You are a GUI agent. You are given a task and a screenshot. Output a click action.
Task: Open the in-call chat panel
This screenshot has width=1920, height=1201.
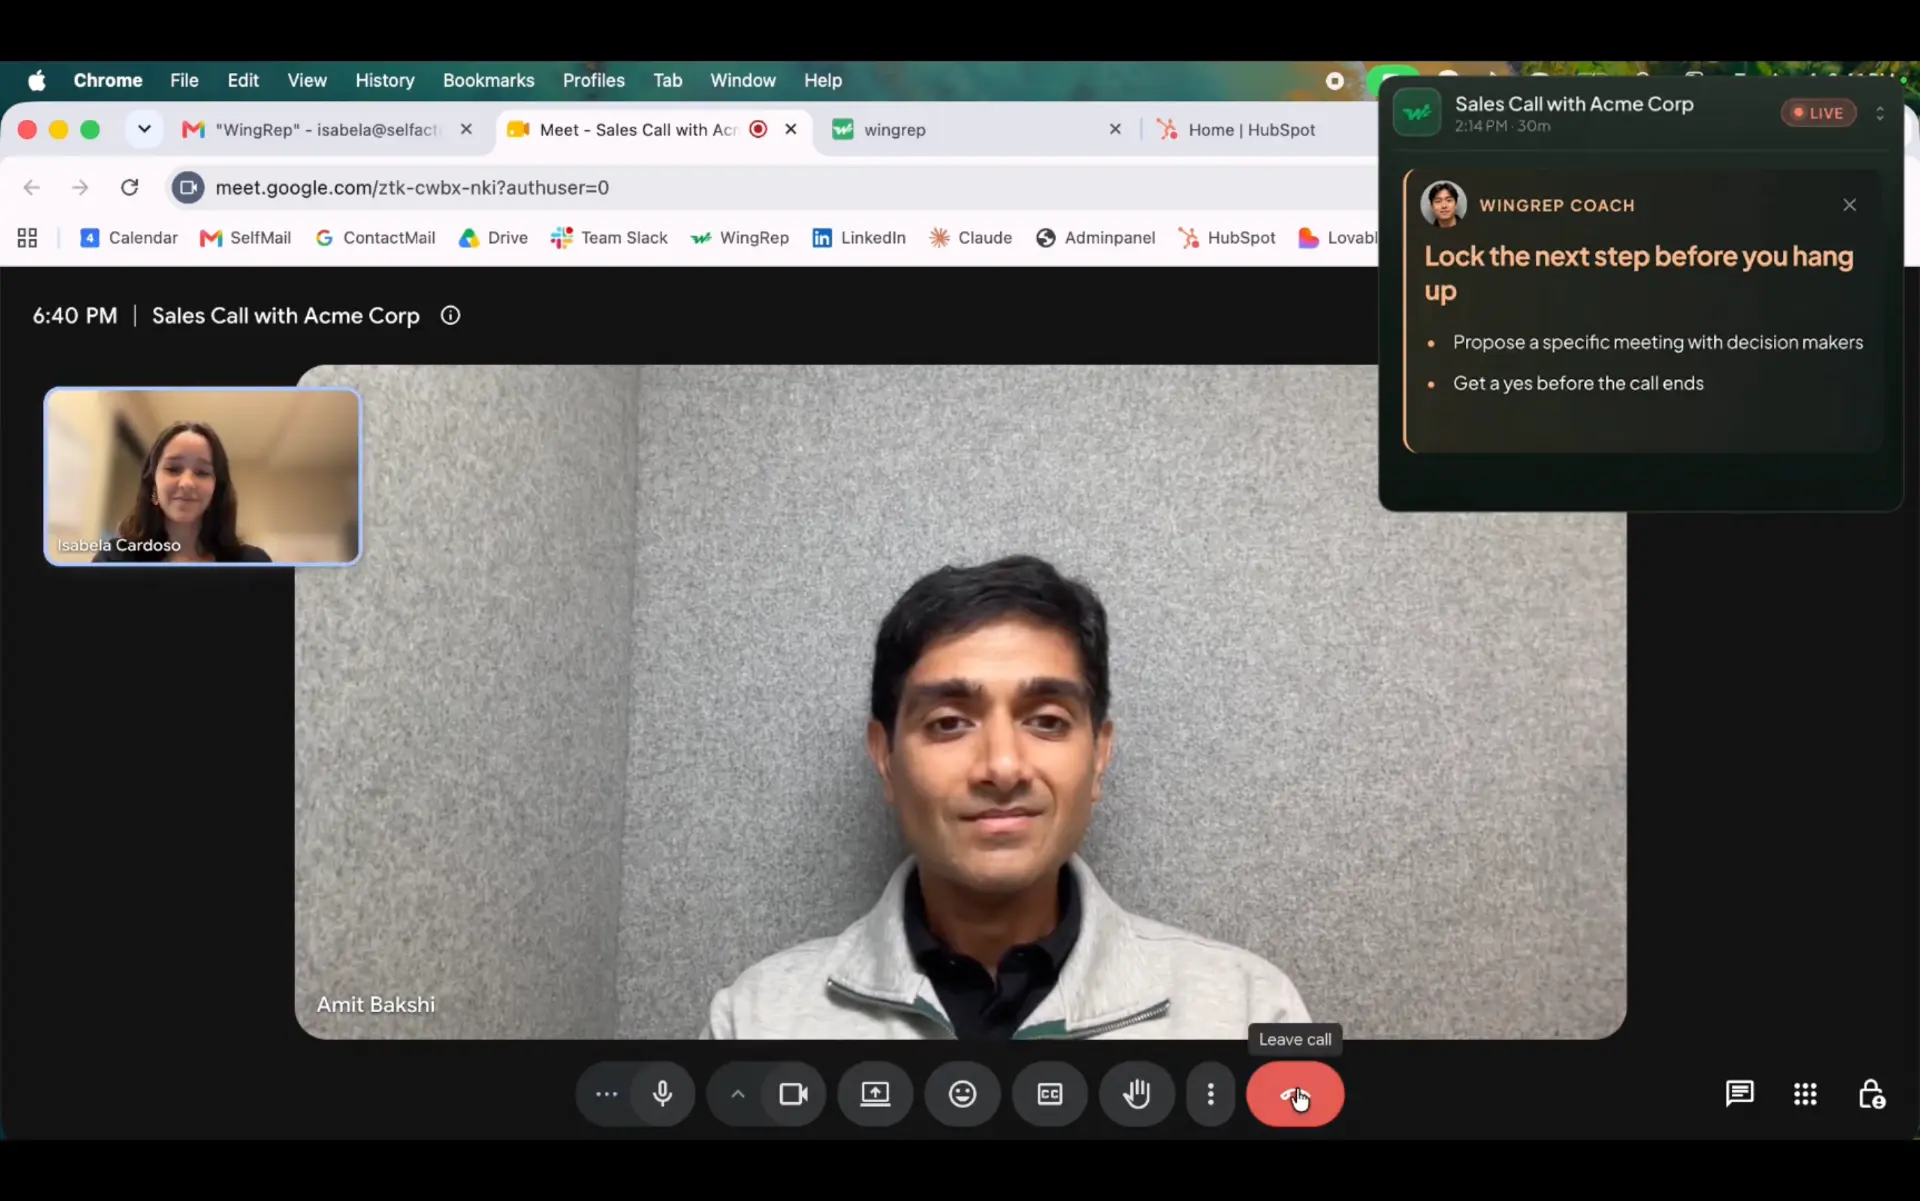coord(1740,1094)
